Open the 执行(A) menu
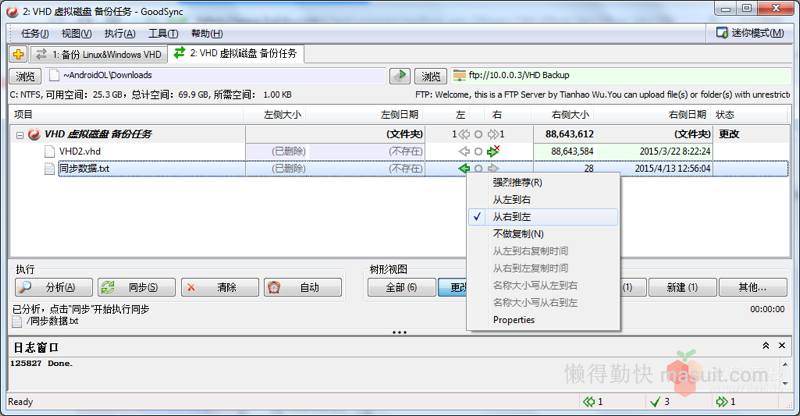The width and height of the screenshot is (800, 416). (x=120, y=34)
